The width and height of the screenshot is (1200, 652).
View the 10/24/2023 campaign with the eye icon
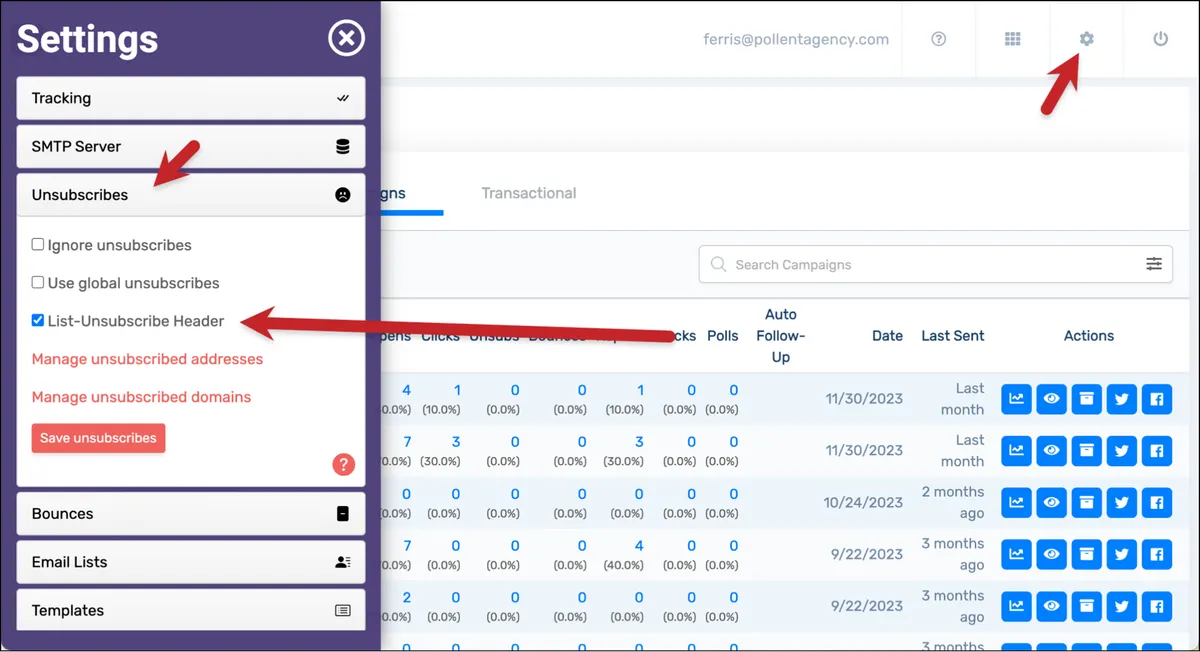(1052, 502)
